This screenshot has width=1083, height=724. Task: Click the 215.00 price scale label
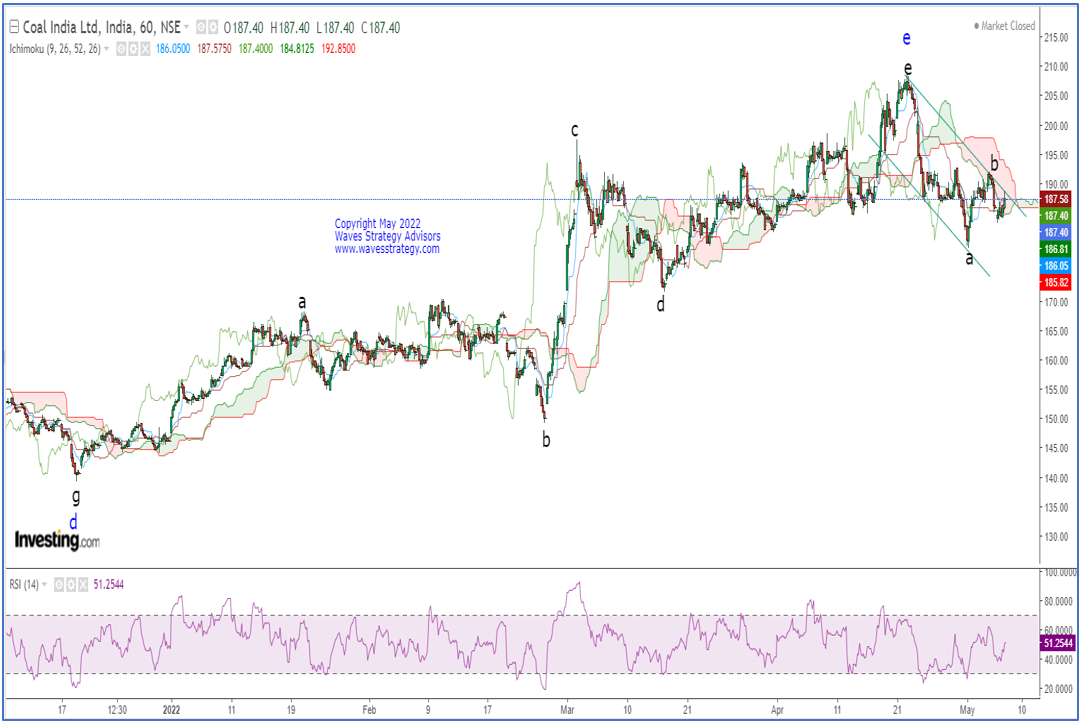pyautogui.click(x=1055, y=37)
